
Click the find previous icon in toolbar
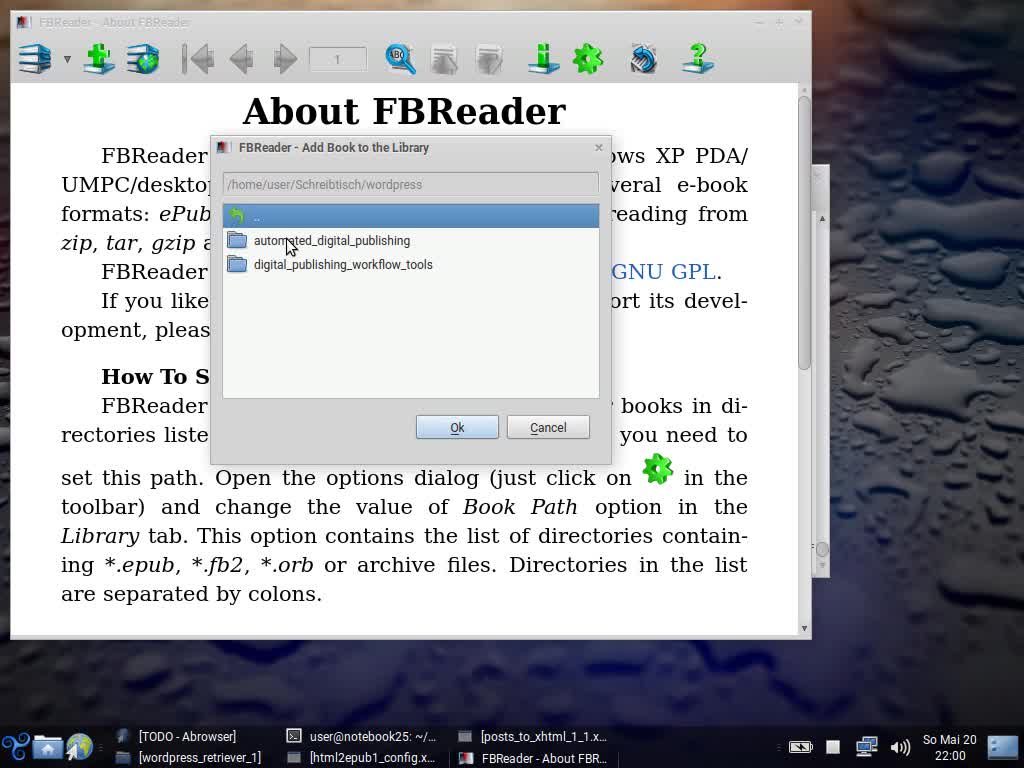tap(444, 59)
